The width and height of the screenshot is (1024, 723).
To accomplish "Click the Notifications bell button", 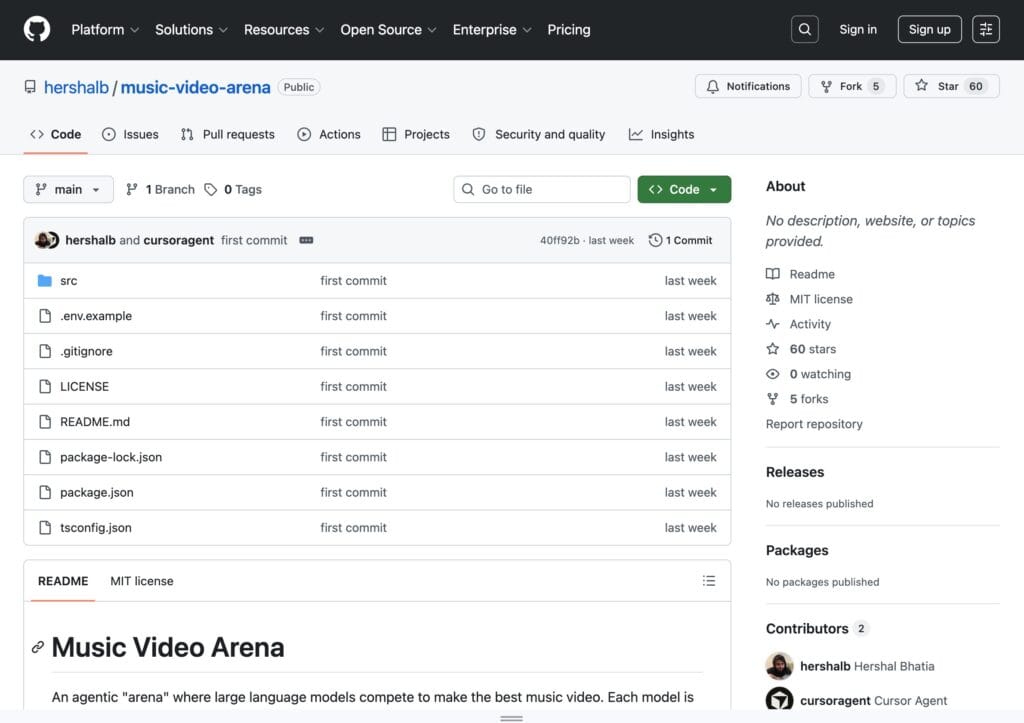I will pos(748,86).
